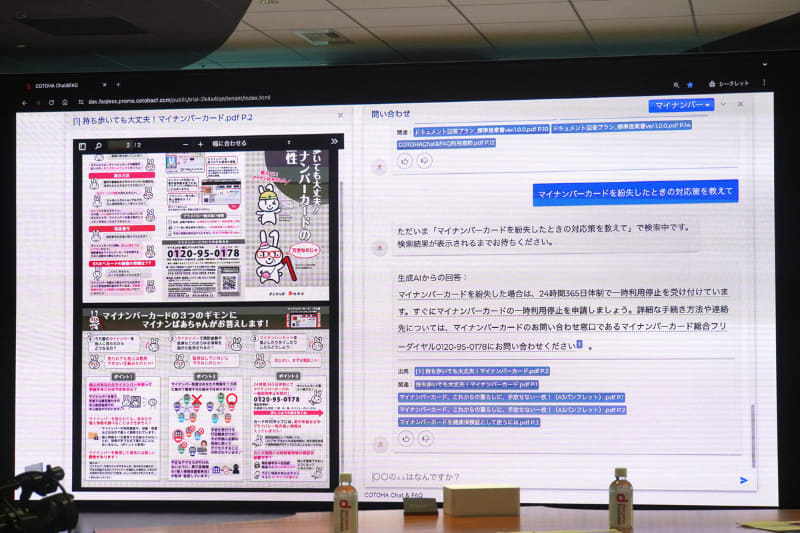Click the incognito シークレット indicator
Image resolution: width=800 pixels, height=533 pixels.
coord(729,84)
